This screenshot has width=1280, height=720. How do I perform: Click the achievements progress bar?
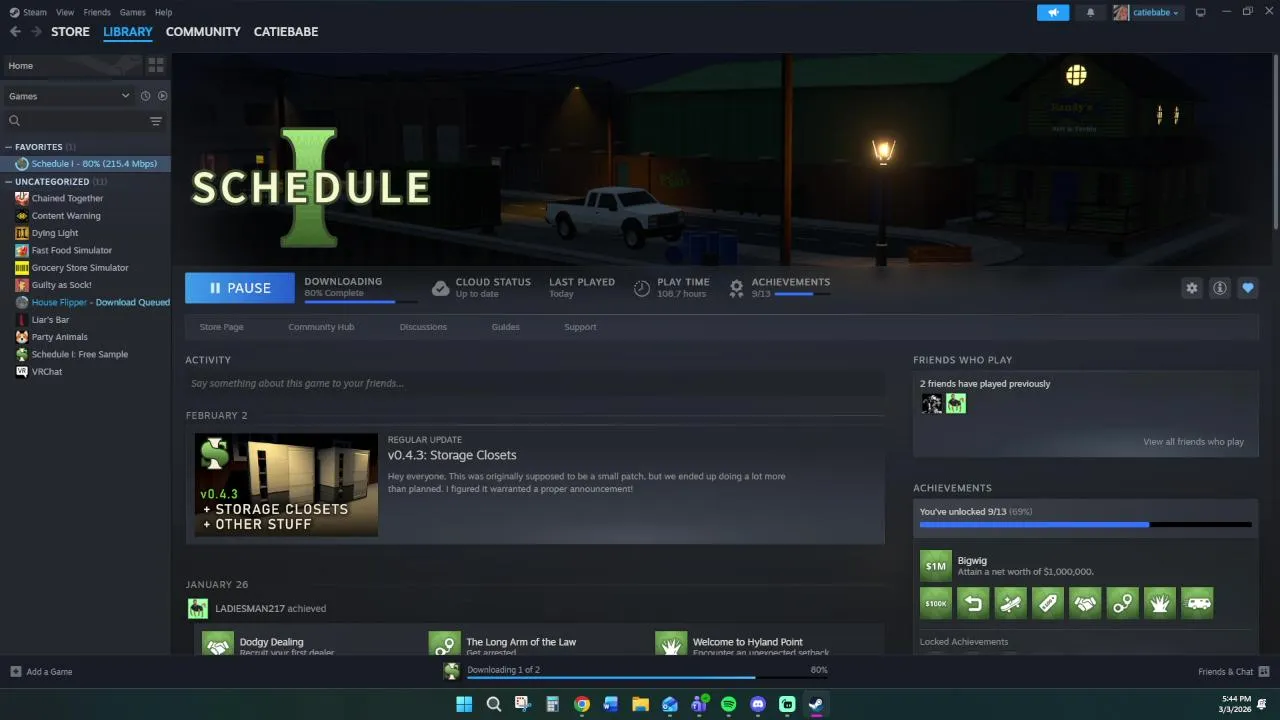tap(1085, 524)
